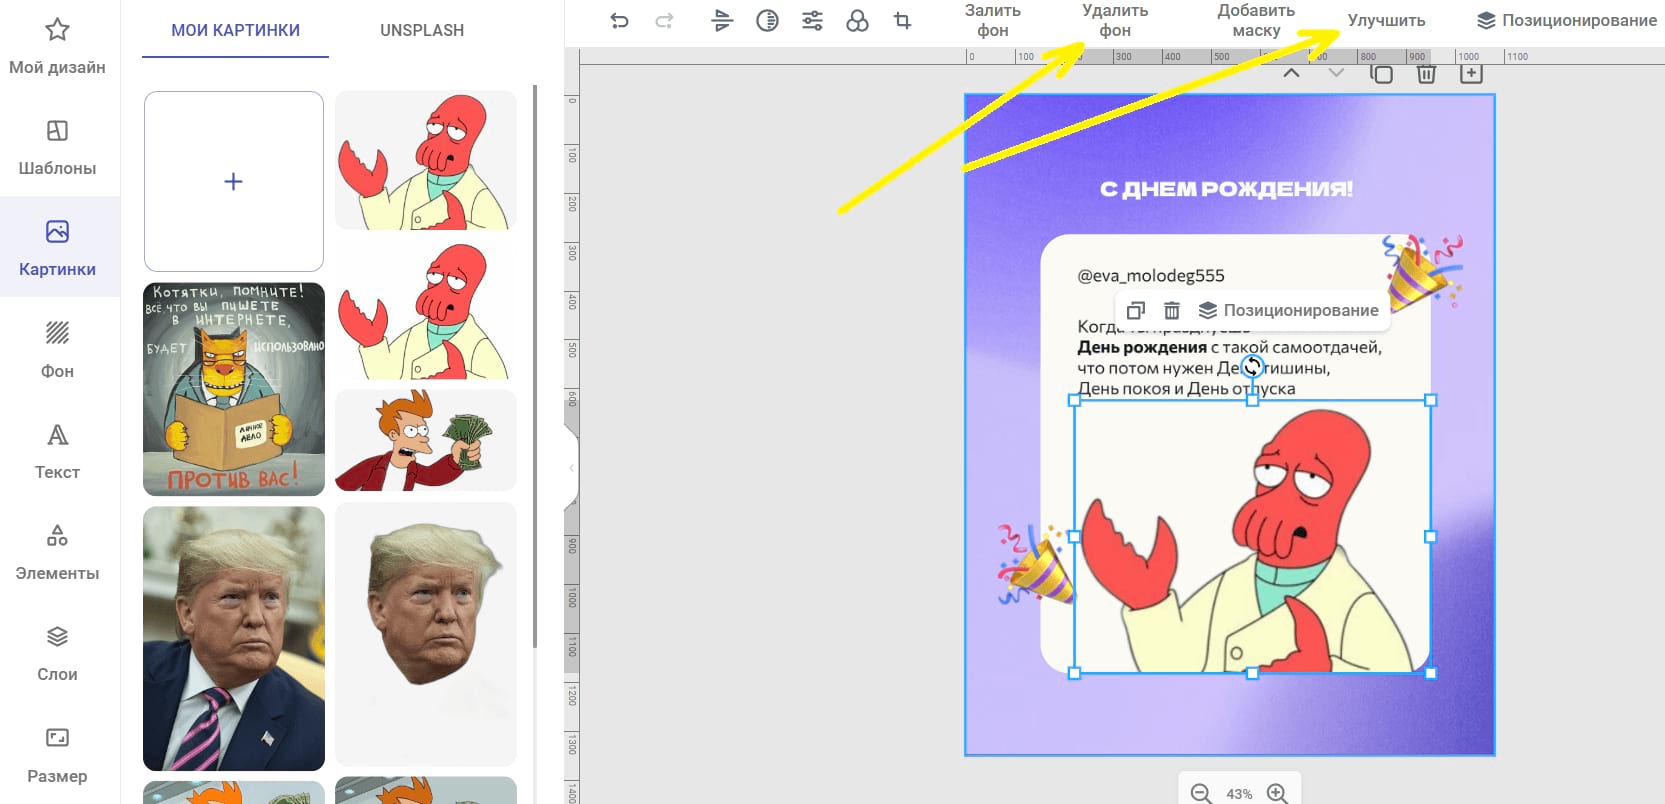Zoom out with minus magnifier
The width and height of the screenshot is (1665, 804).
coord(1201,793)
